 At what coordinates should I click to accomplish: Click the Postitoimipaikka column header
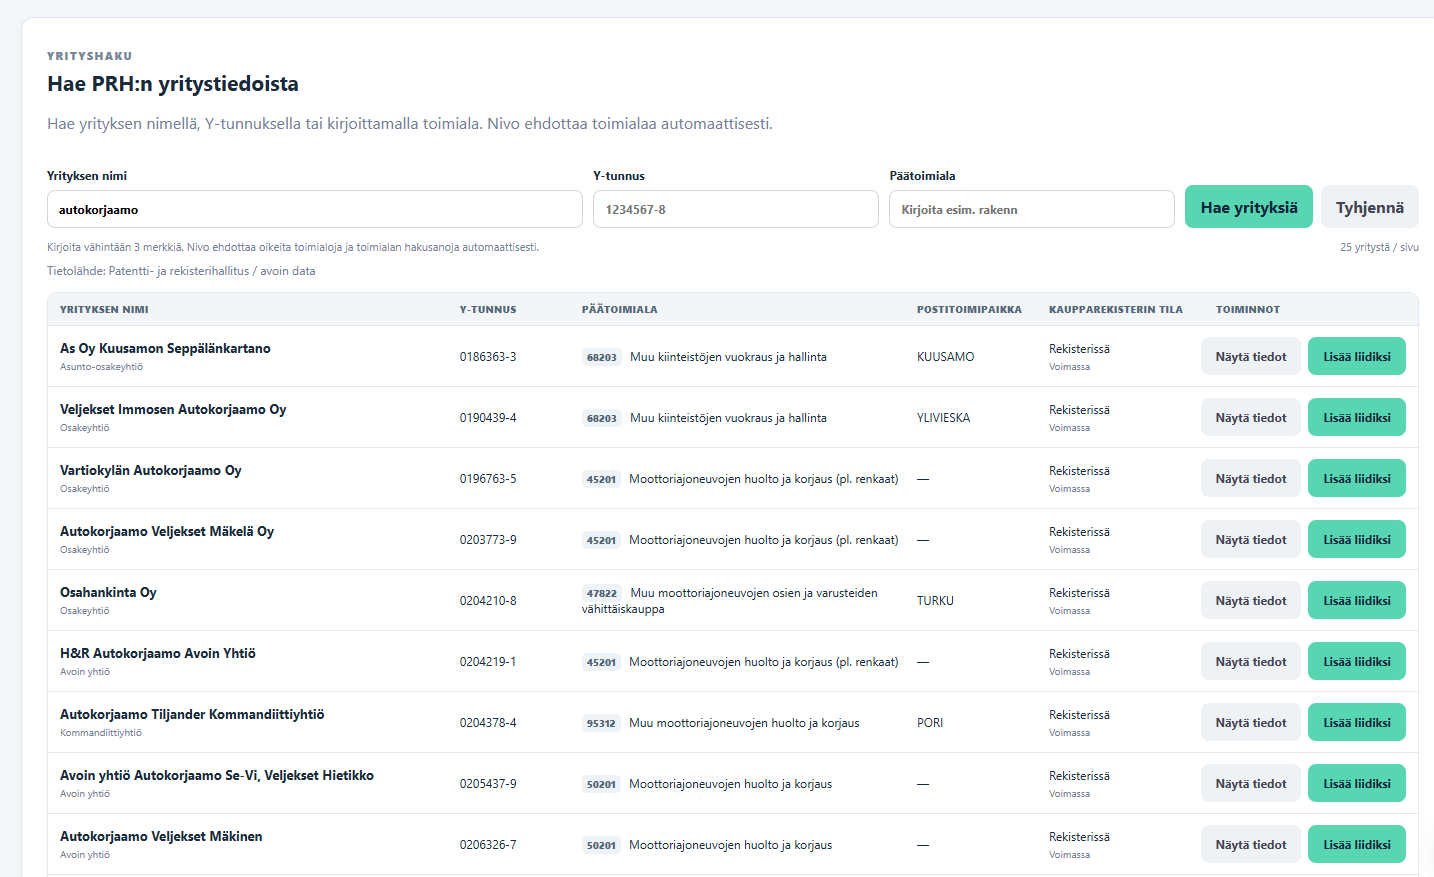pyautogui.click(x=969, y=310)
